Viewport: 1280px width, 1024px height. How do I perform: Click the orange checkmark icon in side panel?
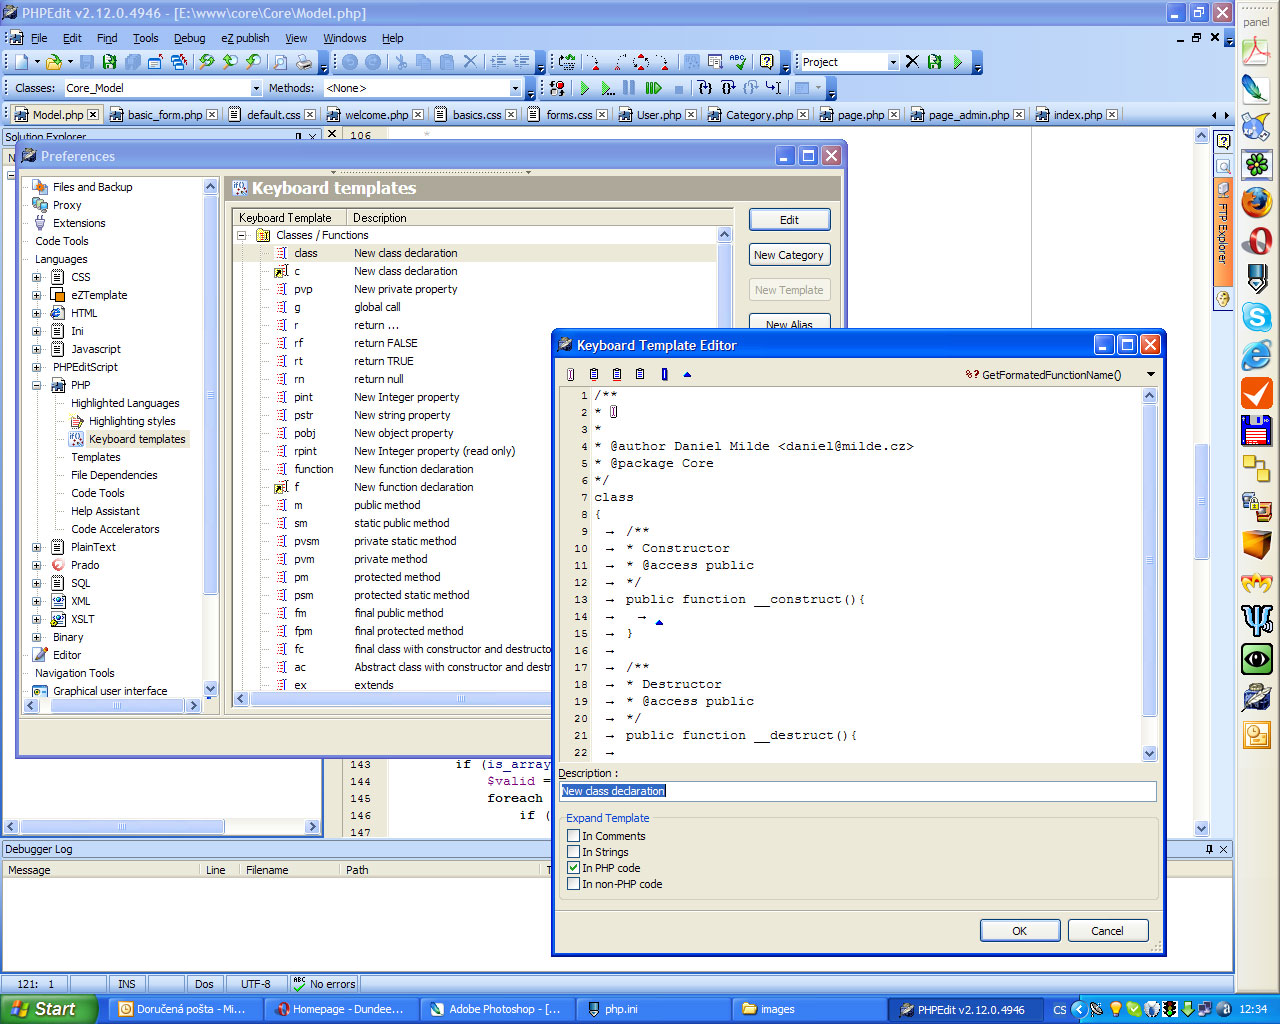tap(1256, 393)
